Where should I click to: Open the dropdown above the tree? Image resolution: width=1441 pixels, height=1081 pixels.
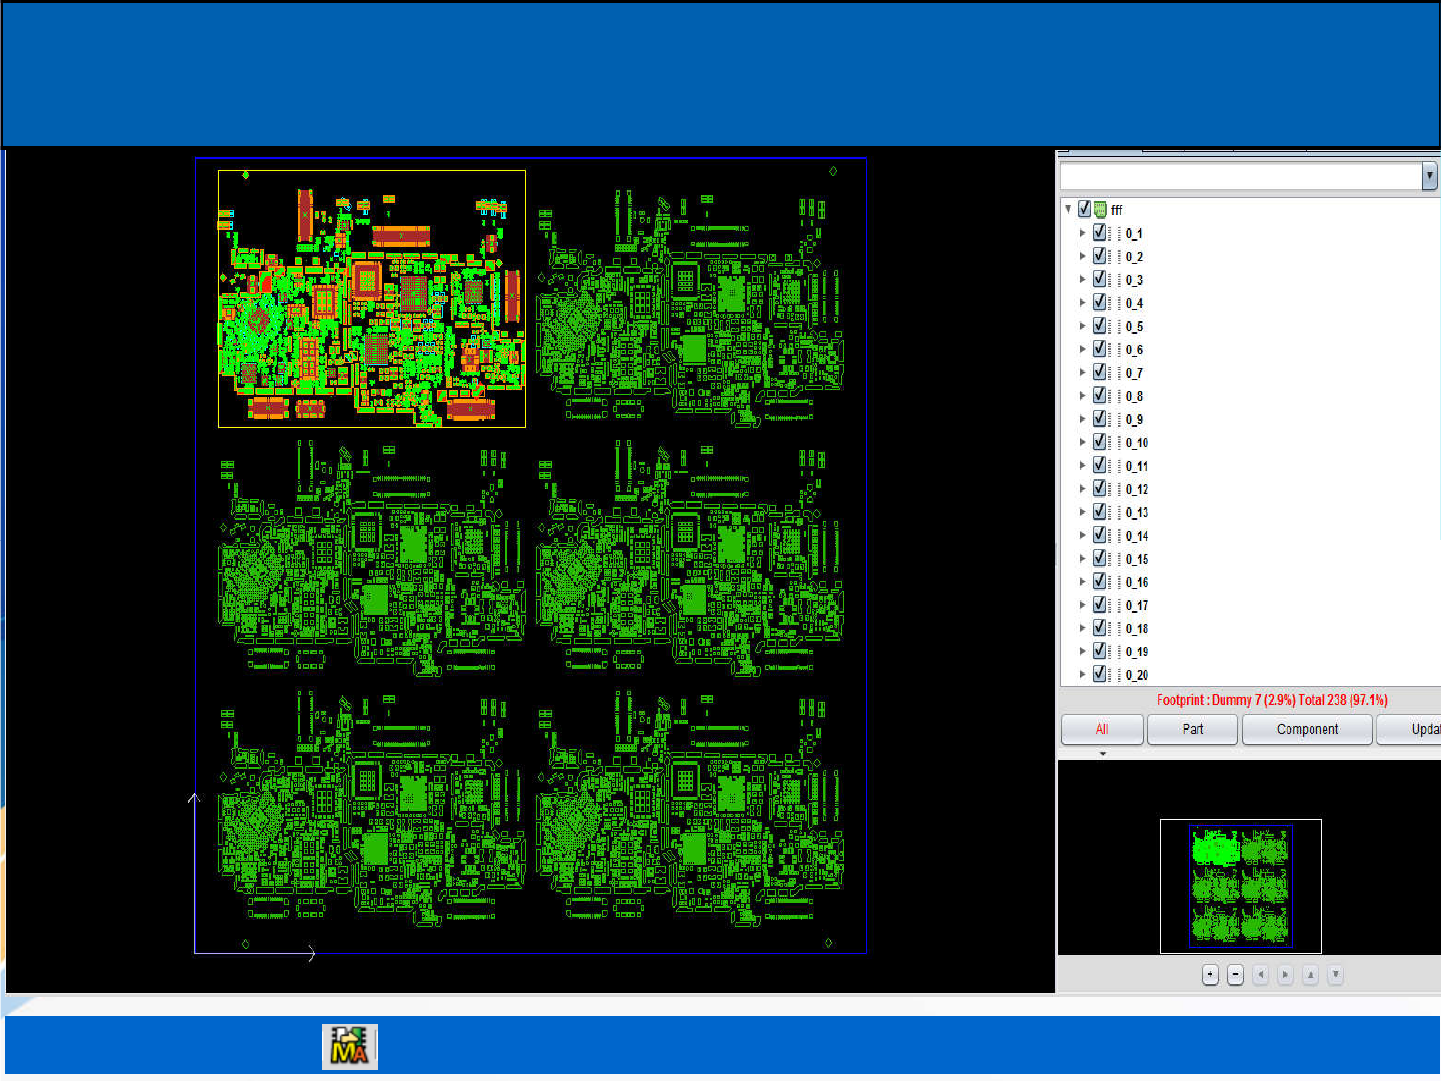pyautogui.click(x=1429, y=176)
